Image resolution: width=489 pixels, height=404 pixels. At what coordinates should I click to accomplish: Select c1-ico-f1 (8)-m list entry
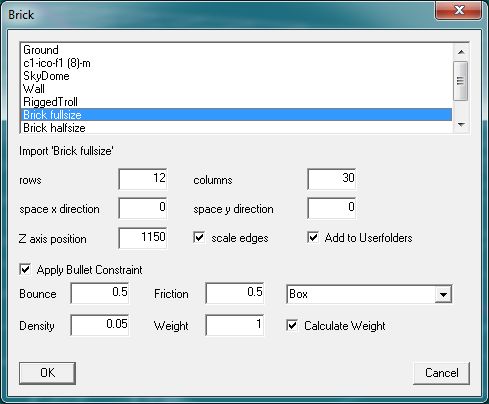pyautogui.click(x=236, y=63)
